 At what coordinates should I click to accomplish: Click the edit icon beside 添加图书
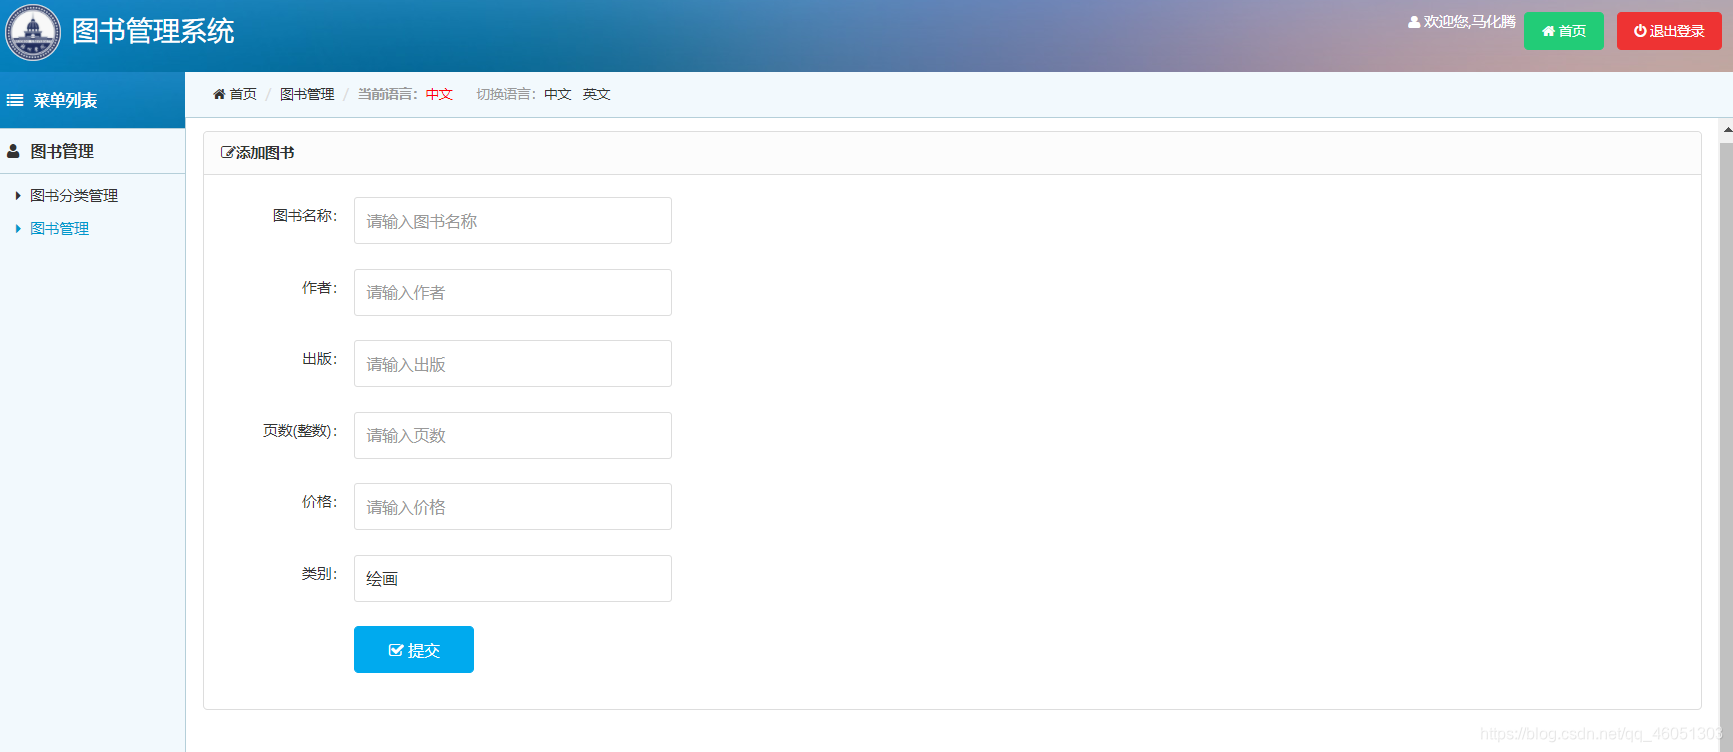[x=227, y=153]
